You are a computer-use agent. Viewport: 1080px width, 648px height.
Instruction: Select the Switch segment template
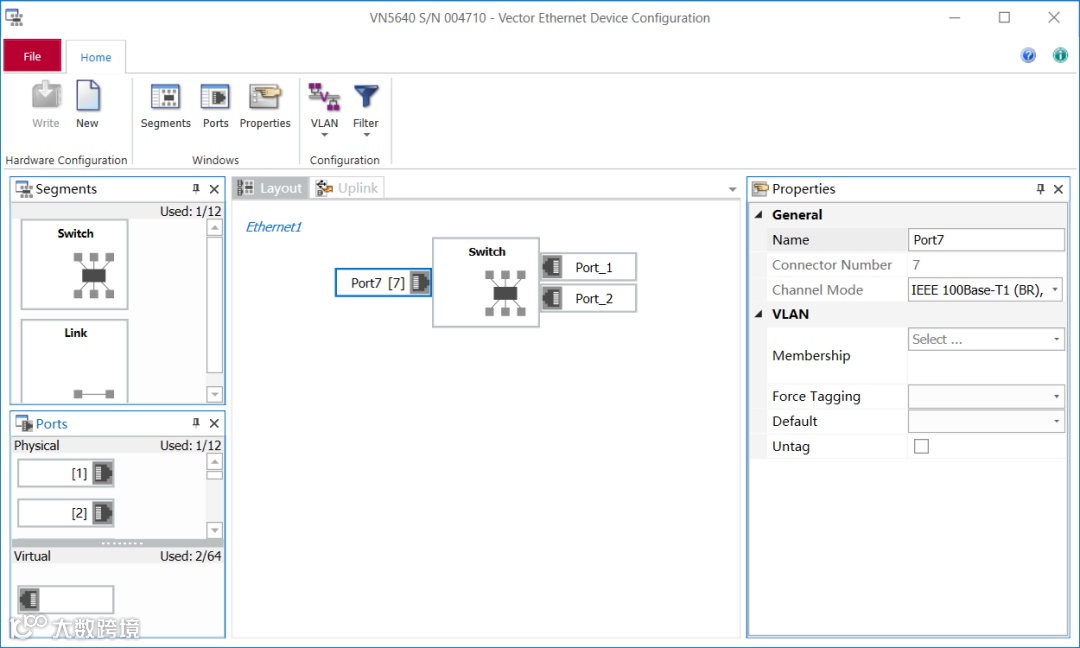pos(74,264)
